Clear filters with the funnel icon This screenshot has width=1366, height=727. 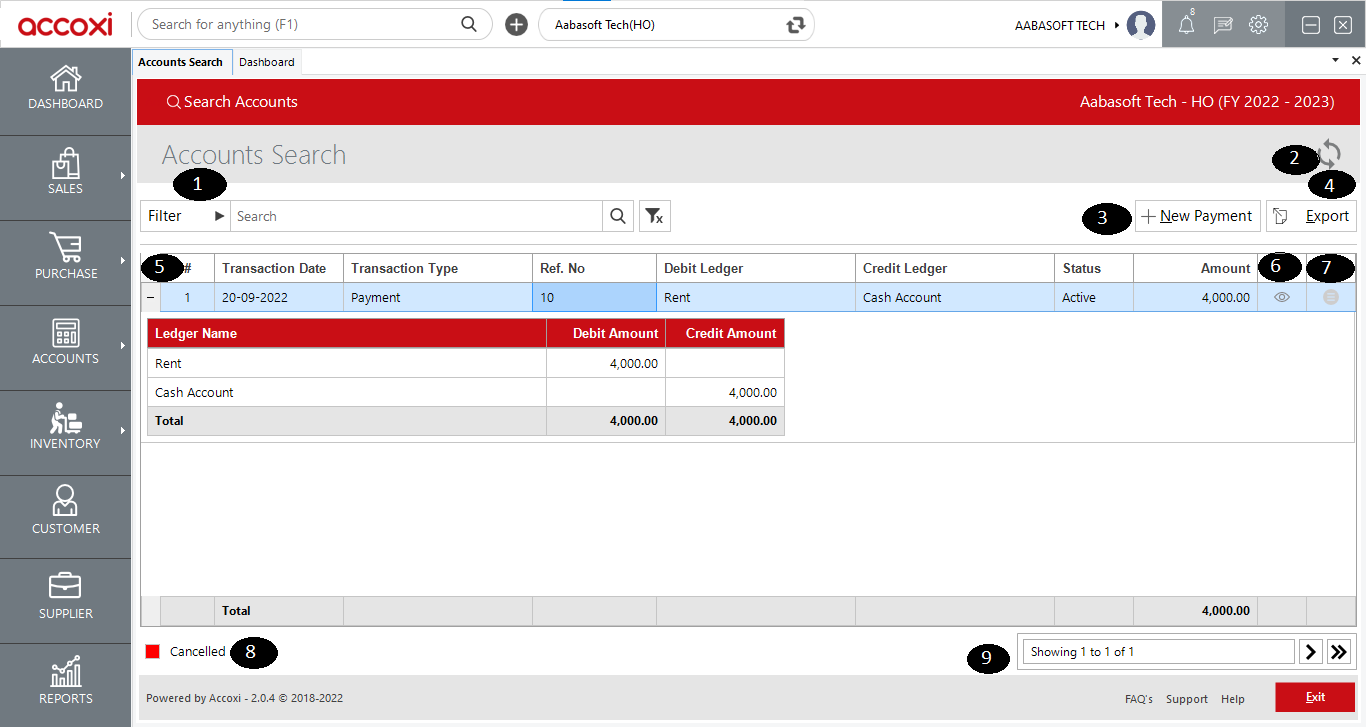pyautogui.click(x=654, y=216)
